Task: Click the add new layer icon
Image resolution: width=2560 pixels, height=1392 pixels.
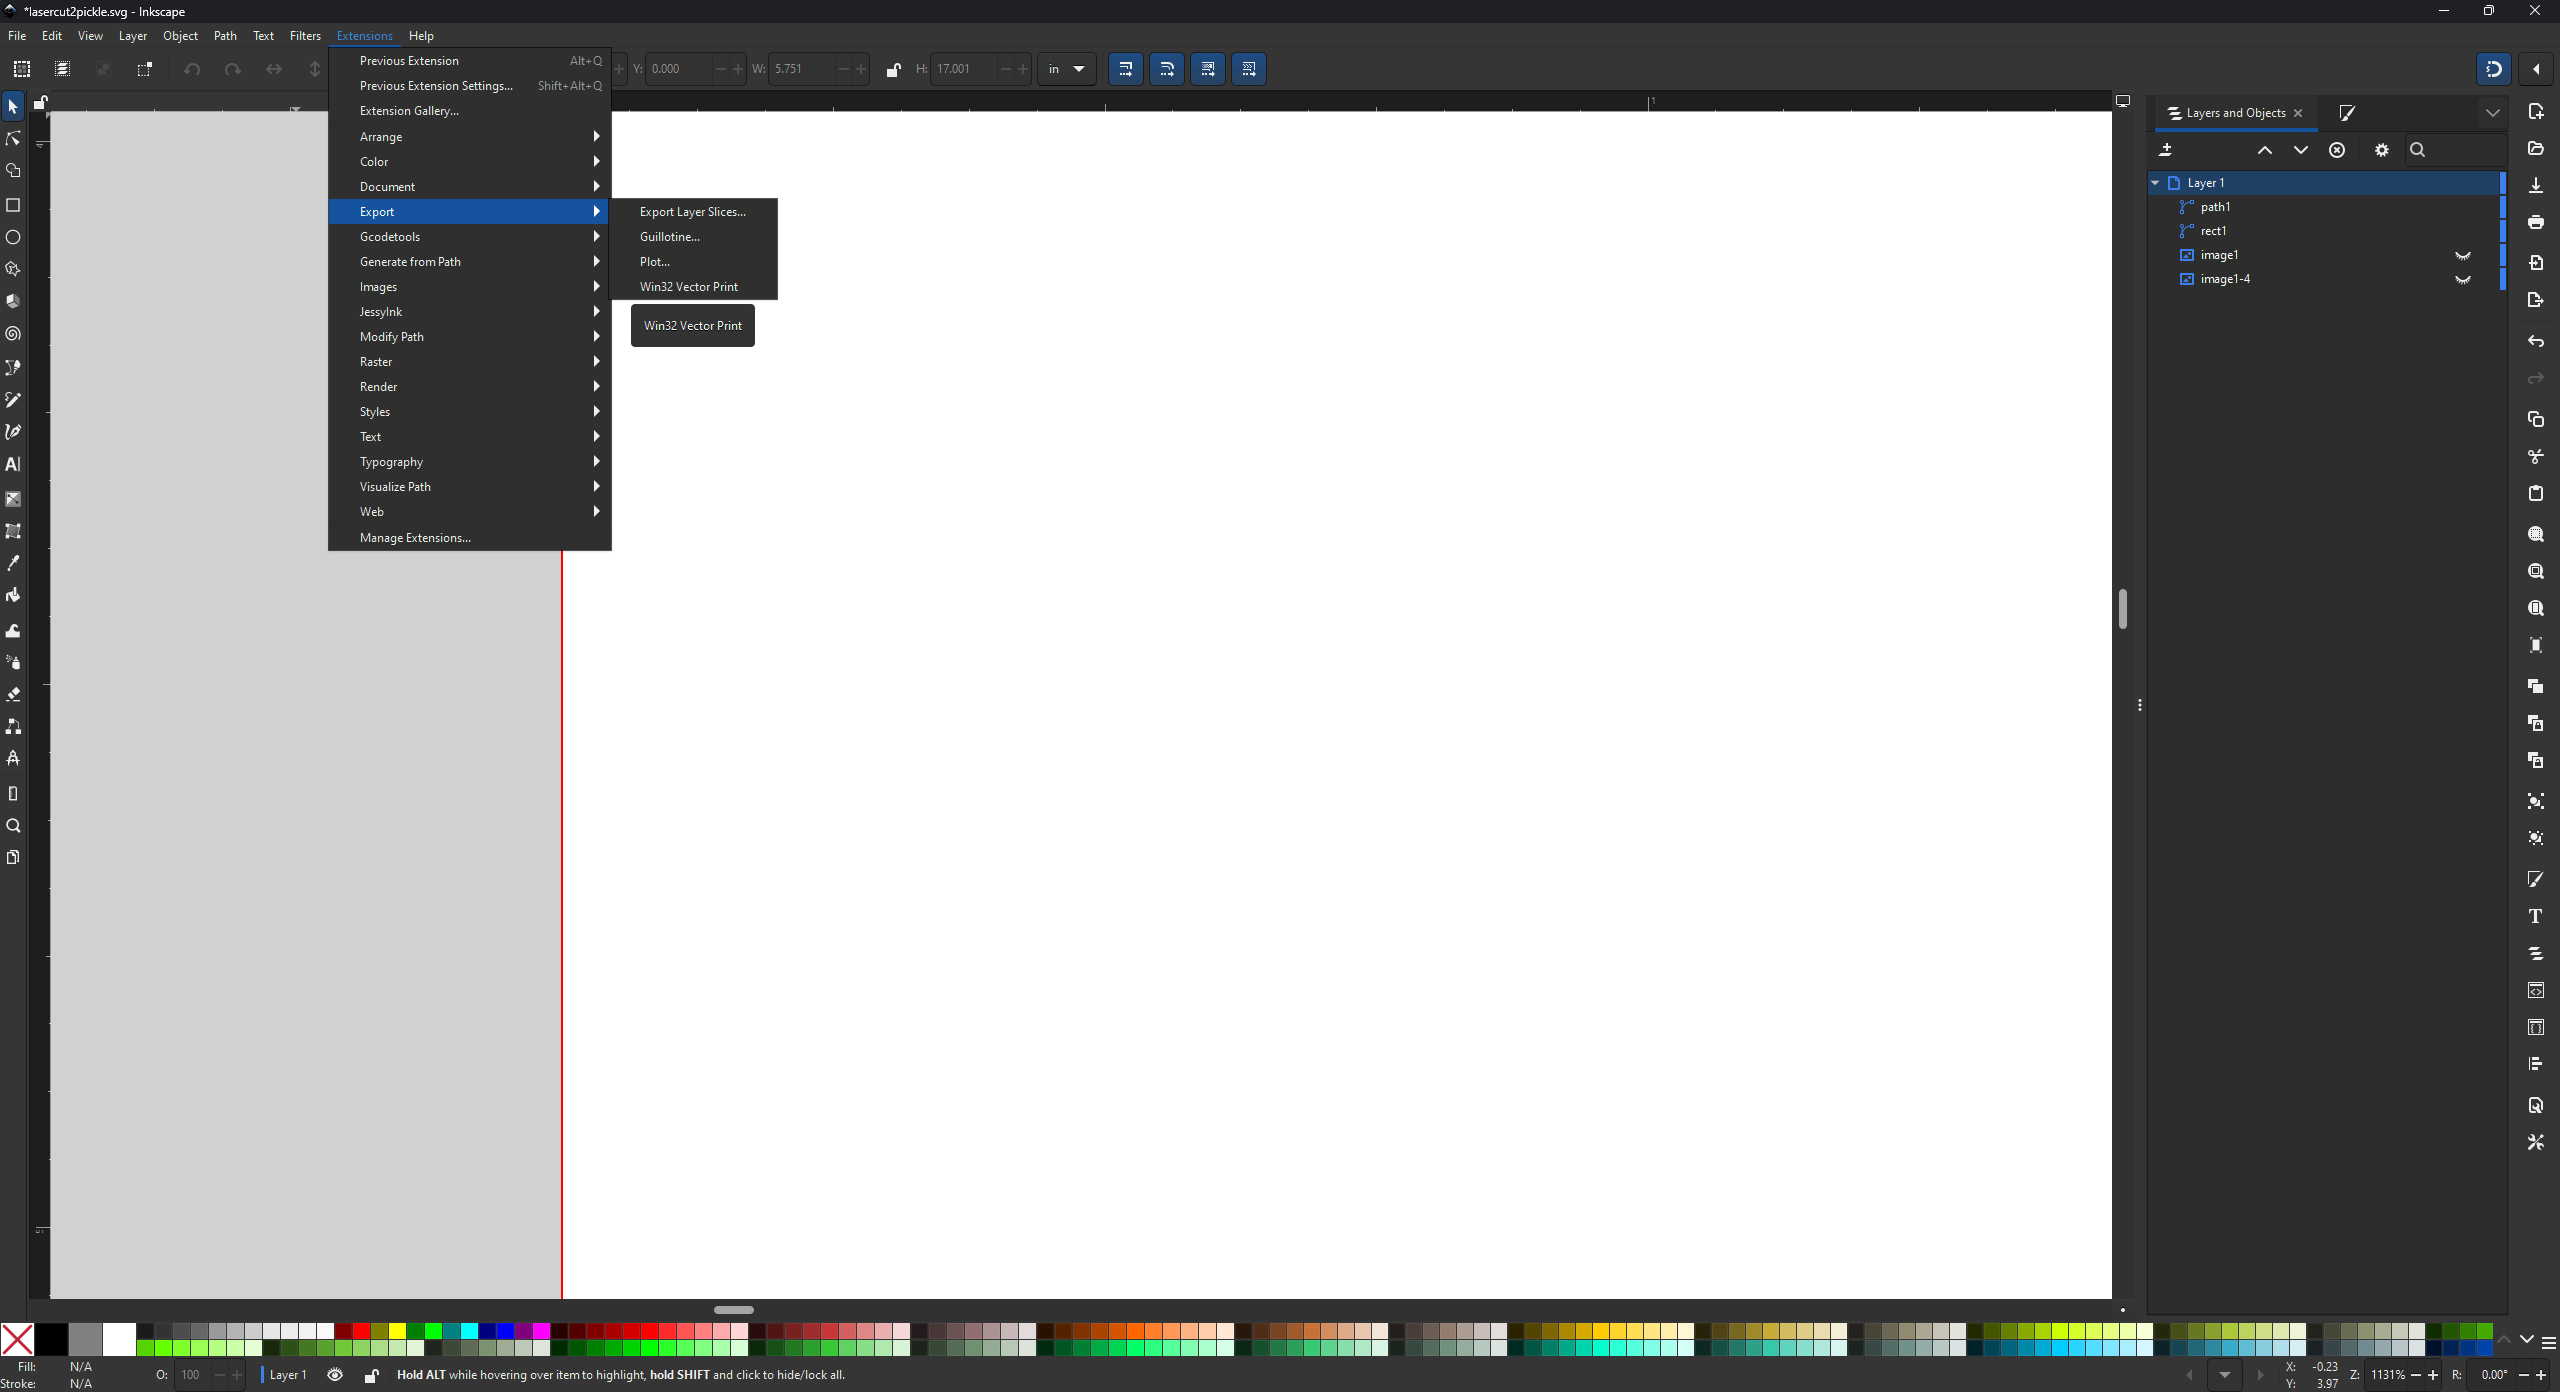Action: (2166, 150)
